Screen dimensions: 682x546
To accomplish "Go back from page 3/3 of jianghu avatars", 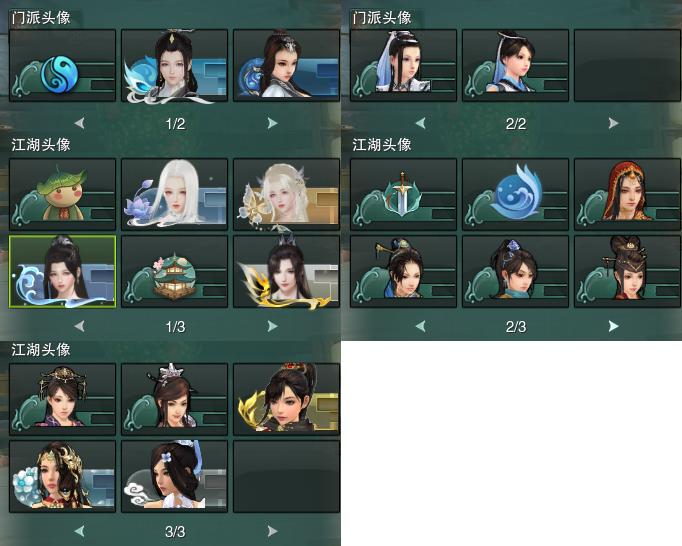I will [80, 531].
